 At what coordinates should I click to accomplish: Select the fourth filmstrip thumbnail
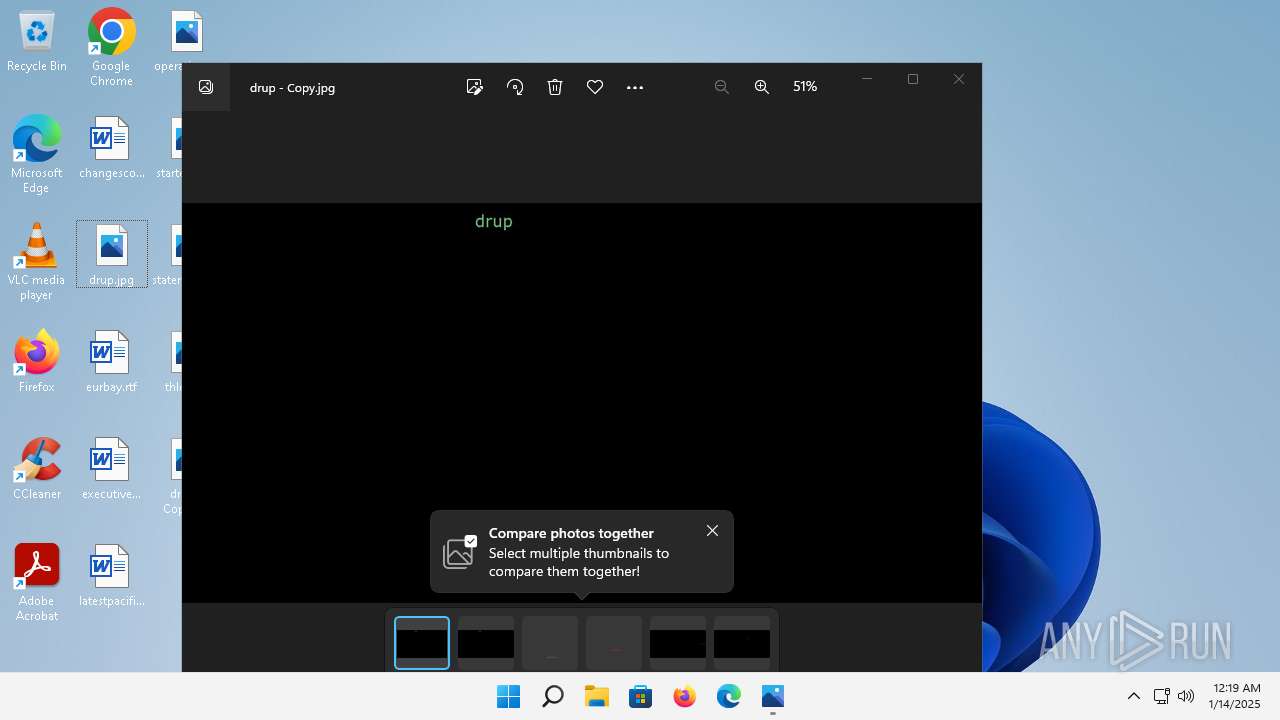(x=614, y=642)
